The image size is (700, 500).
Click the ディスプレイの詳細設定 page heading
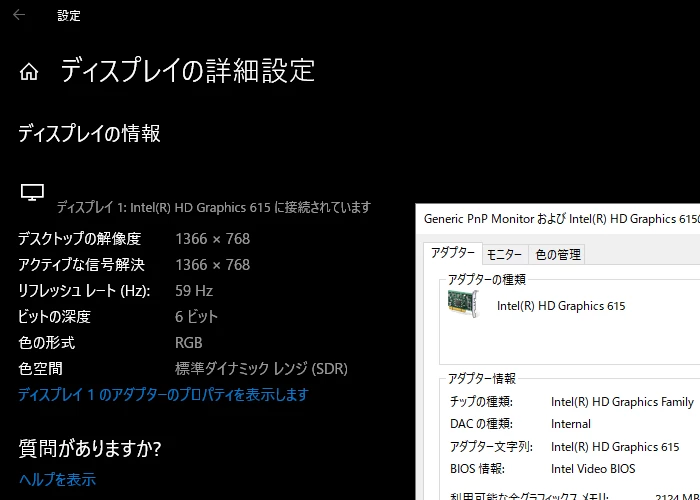188,71
